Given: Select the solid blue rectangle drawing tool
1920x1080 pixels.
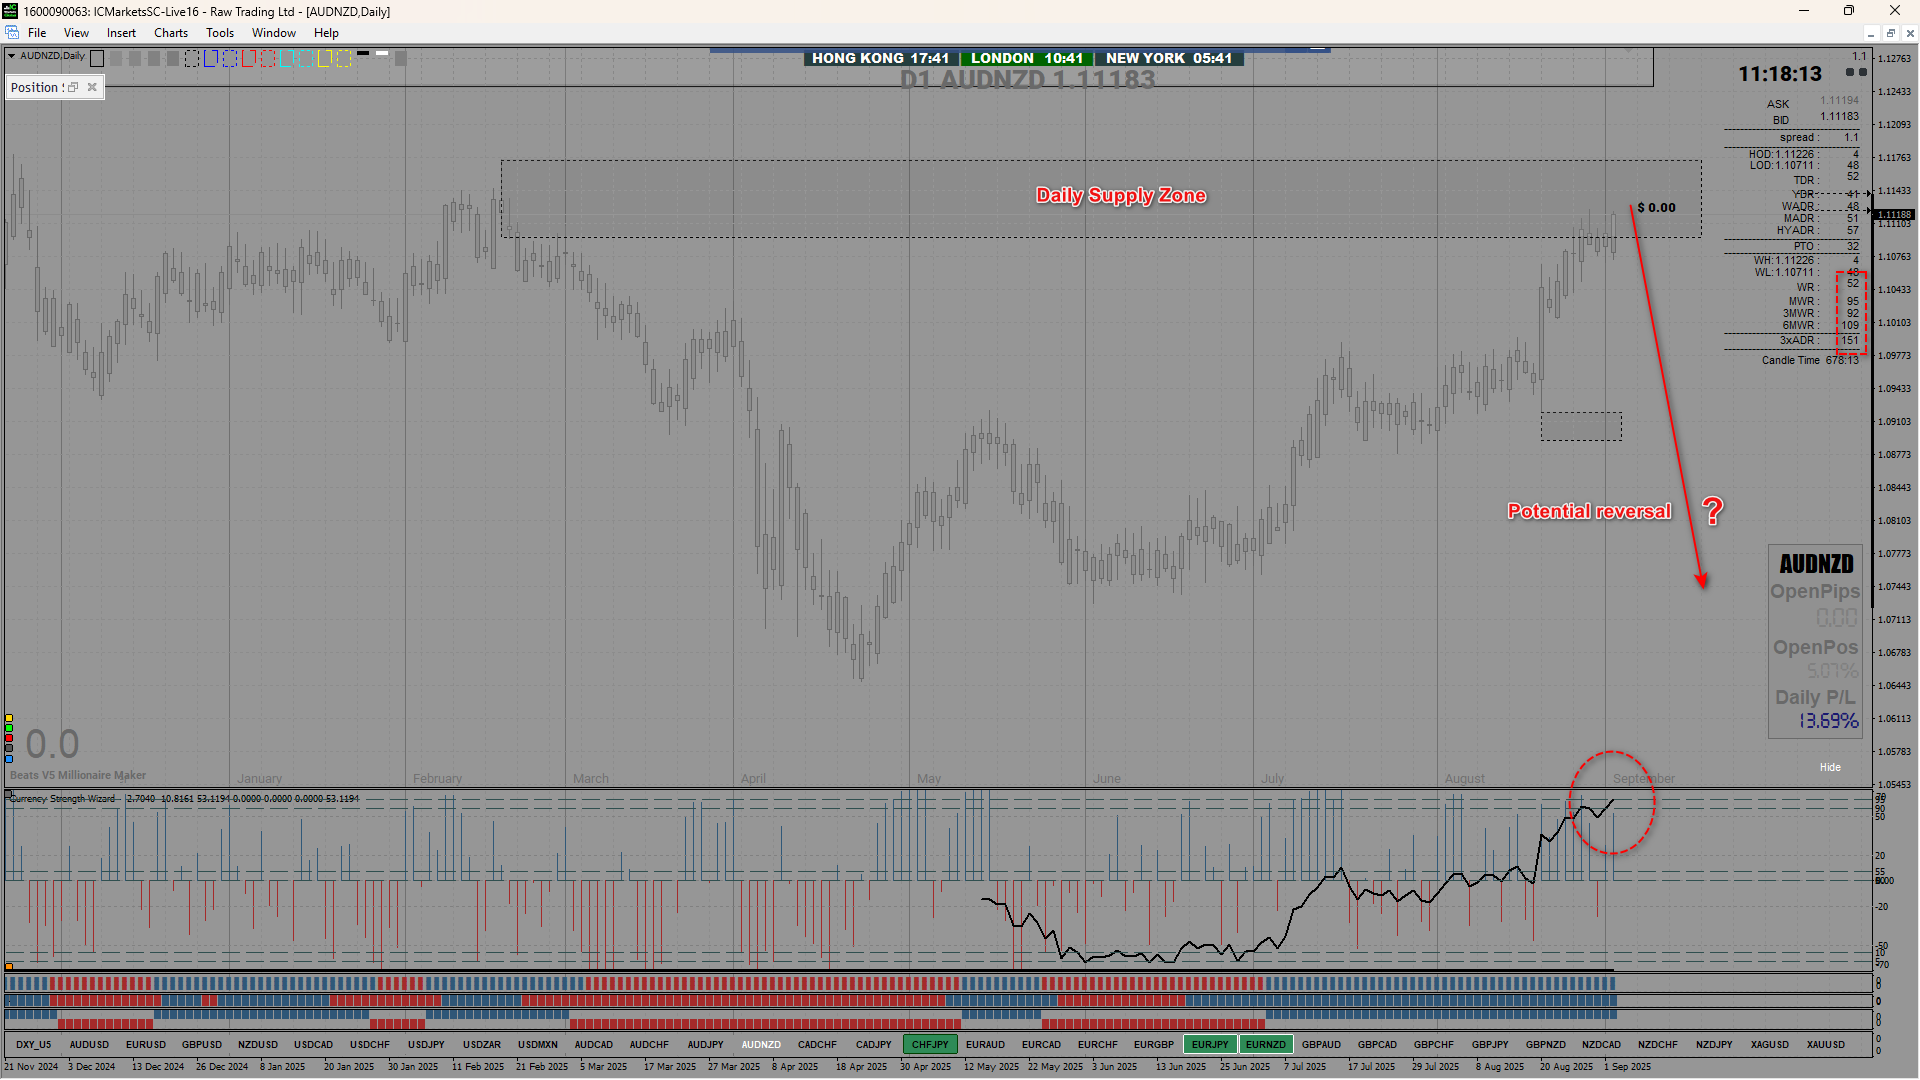Looking at the screenshot, I should tap(210, 59).
